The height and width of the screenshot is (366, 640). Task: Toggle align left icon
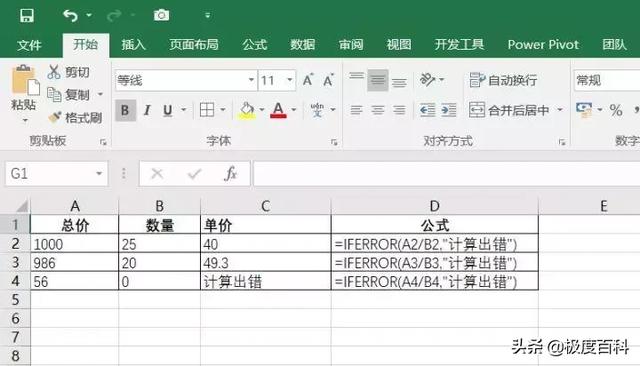pyautogui.click(x=356, y=110)
